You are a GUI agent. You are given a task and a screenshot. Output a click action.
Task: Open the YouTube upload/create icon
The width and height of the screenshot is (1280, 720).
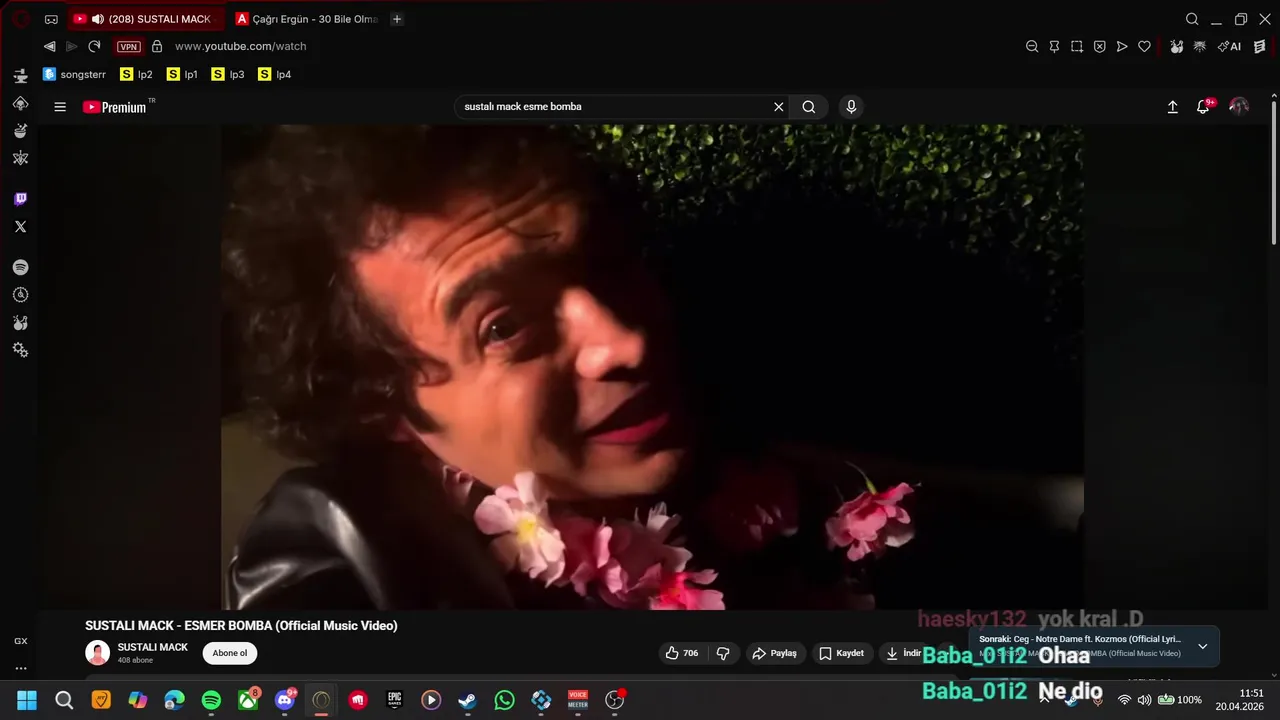coord(1173,107)
